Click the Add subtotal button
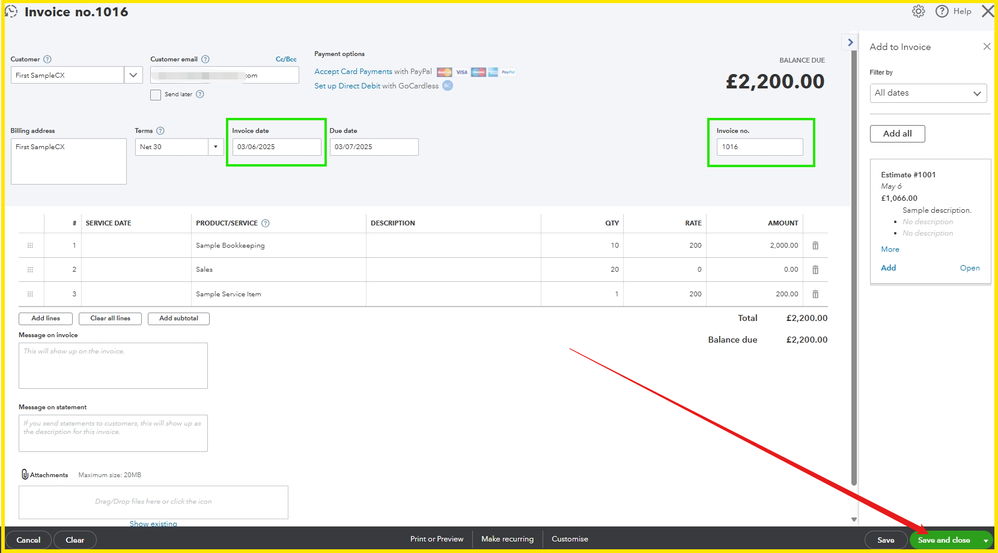The image size is (998, 553). (179, 318)
